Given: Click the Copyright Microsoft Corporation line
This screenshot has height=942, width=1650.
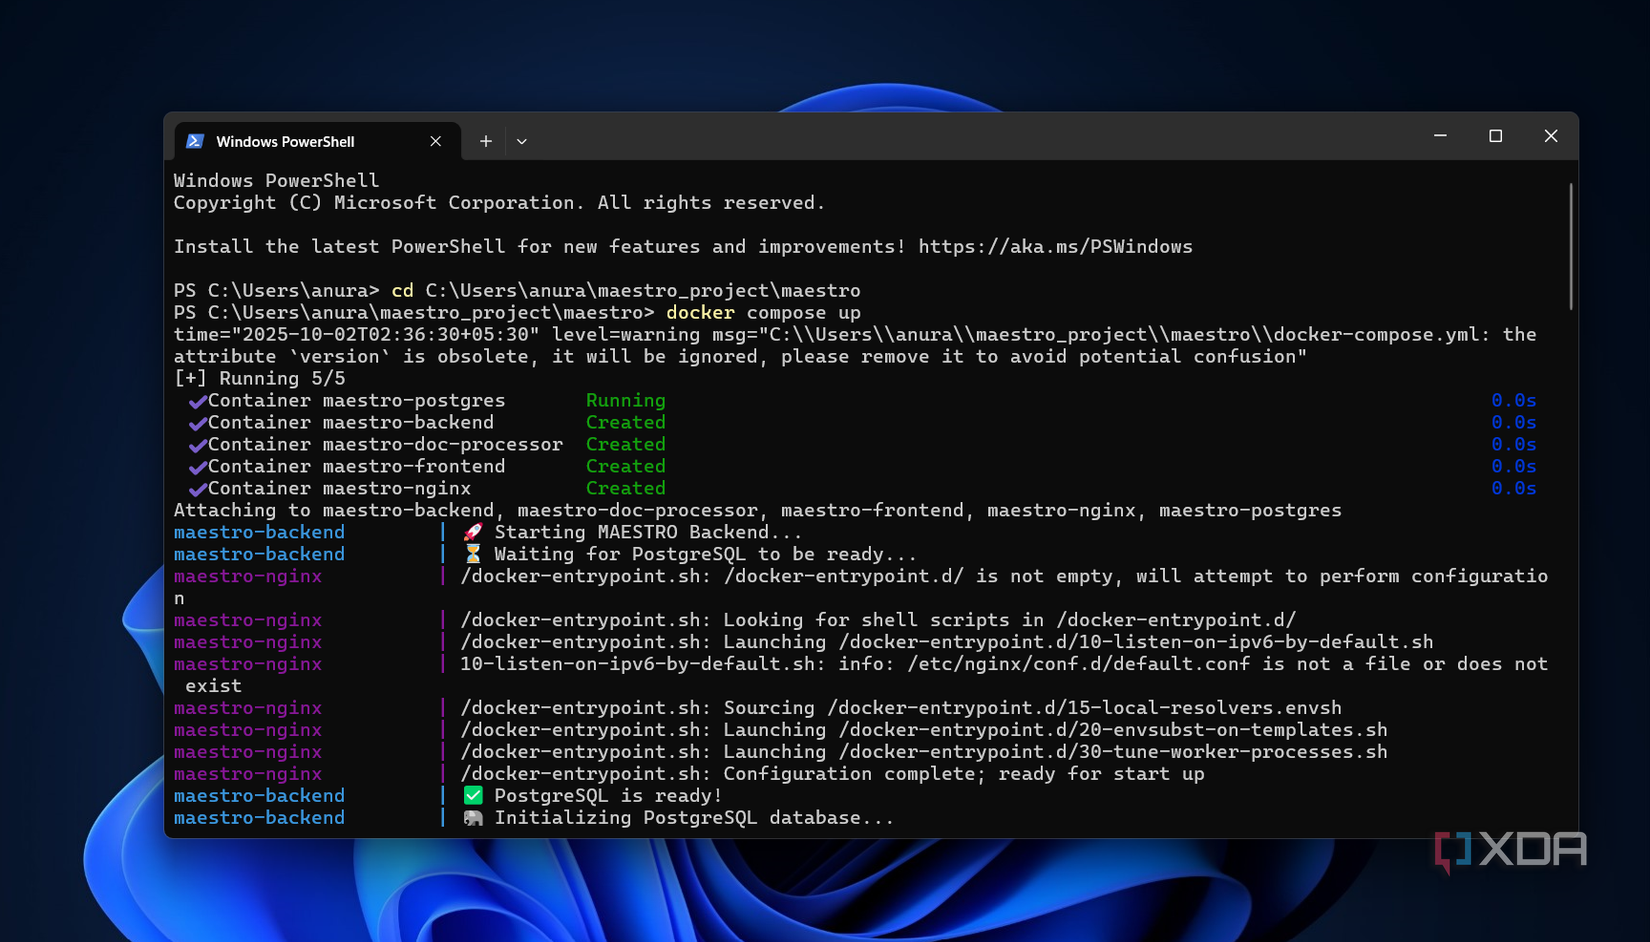Looking at the screenshot, I should point(499,202).
